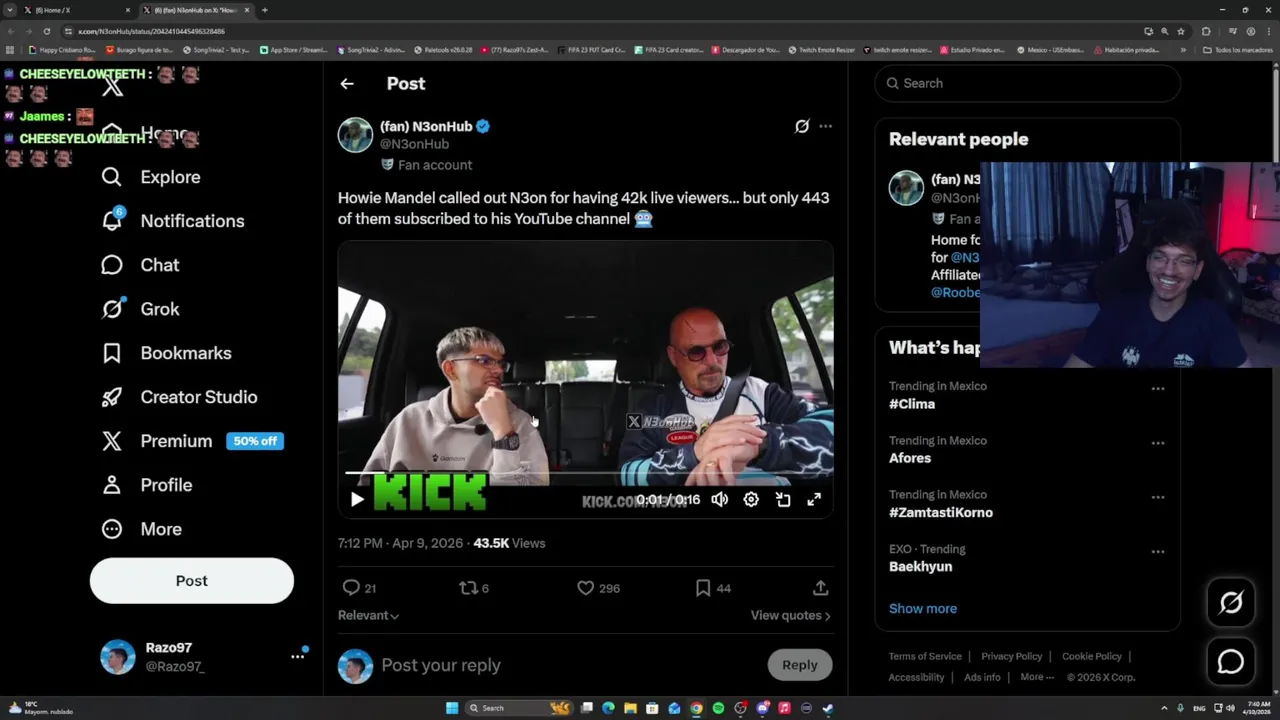Open more options for Baekhyun trend

(x=1158, y=551)
